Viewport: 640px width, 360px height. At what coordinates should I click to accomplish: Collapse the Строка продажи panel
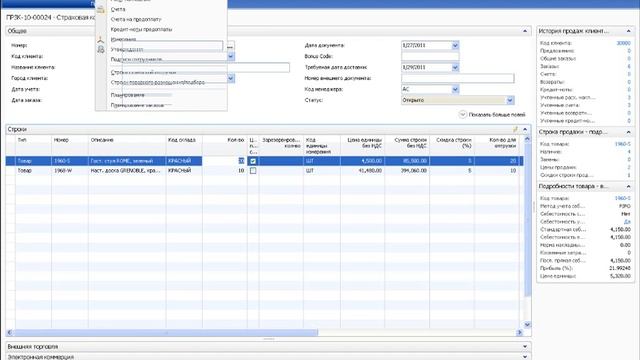tap(629, 132)
